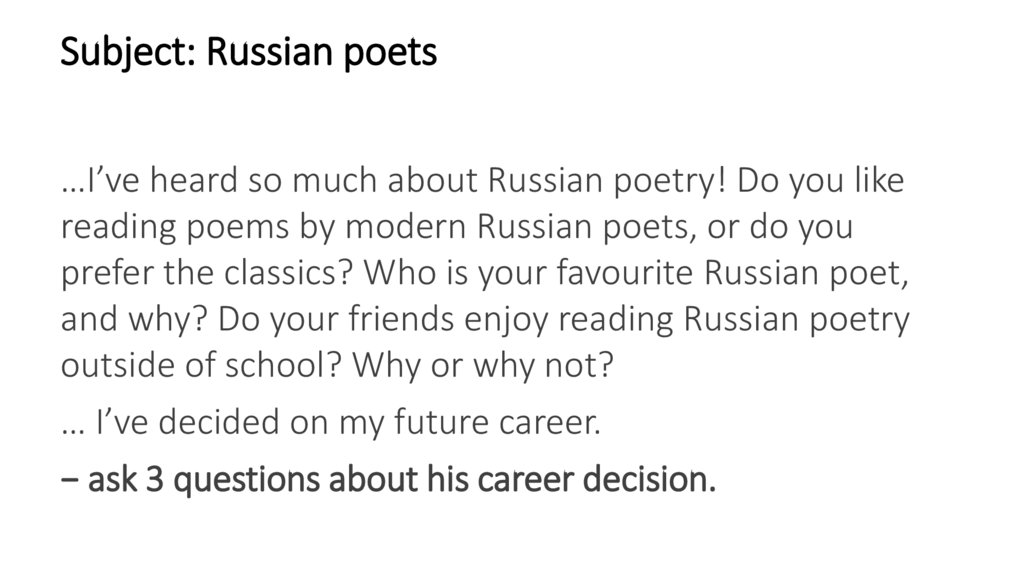The image size is (1024, 574).
Task: Click the number "3" in the bold line
Action: click(x=154, y=480)
